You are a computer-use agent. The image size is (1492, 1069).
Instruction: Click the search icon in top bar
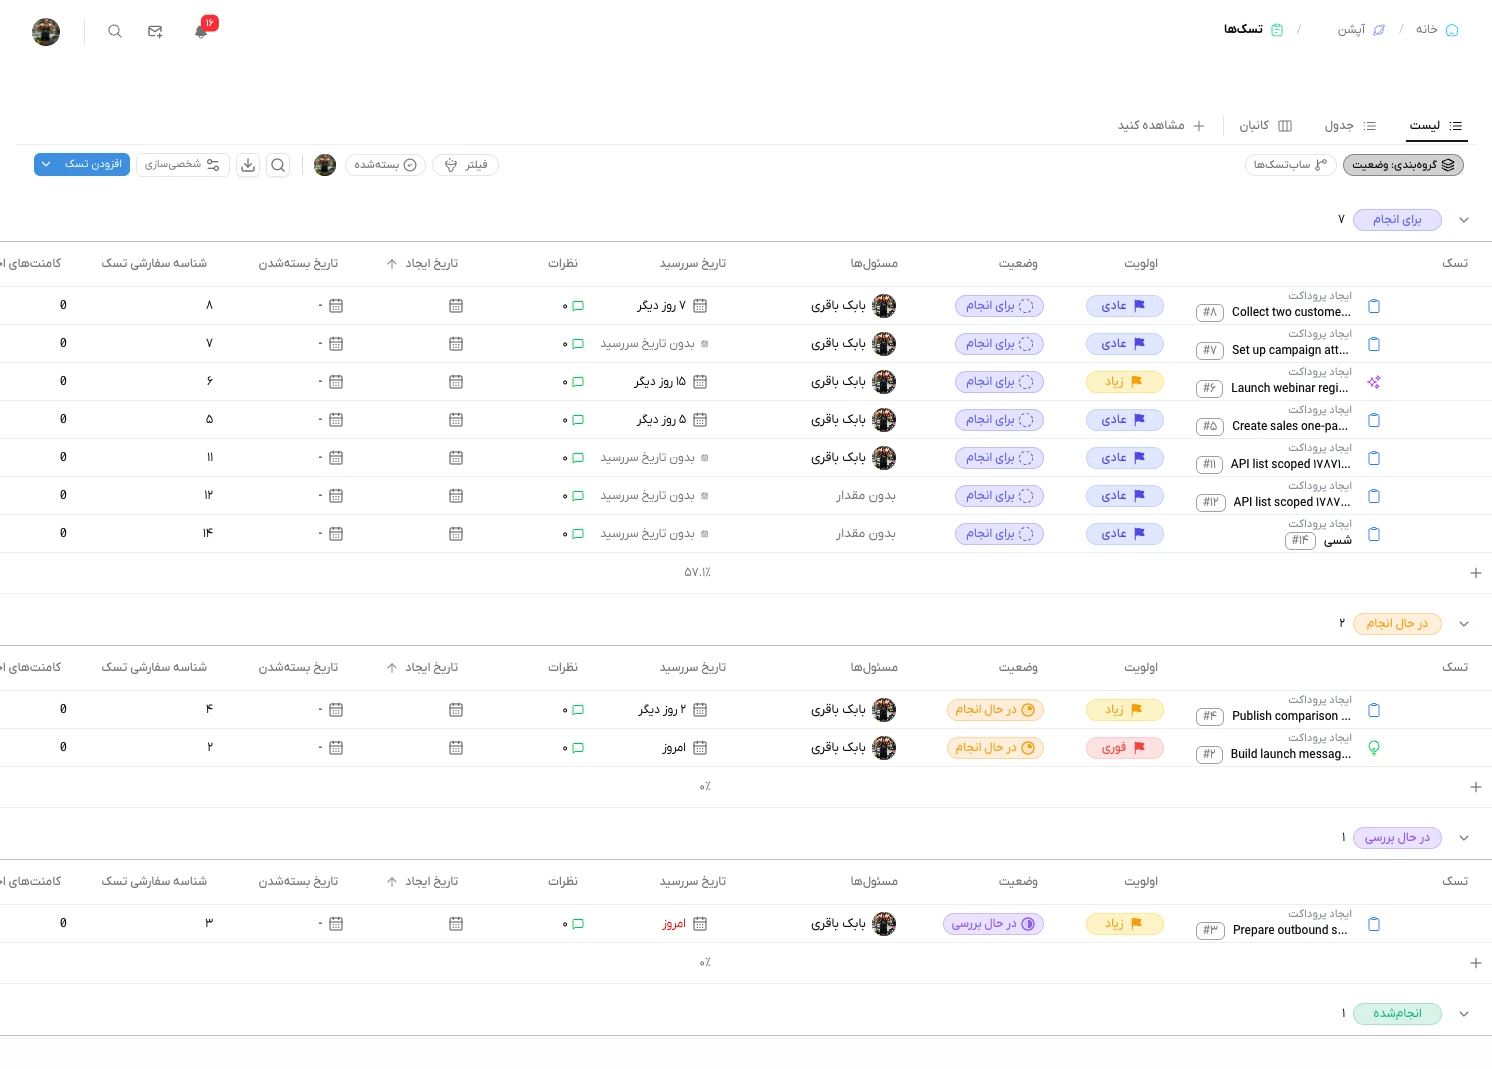coord(115,31)
